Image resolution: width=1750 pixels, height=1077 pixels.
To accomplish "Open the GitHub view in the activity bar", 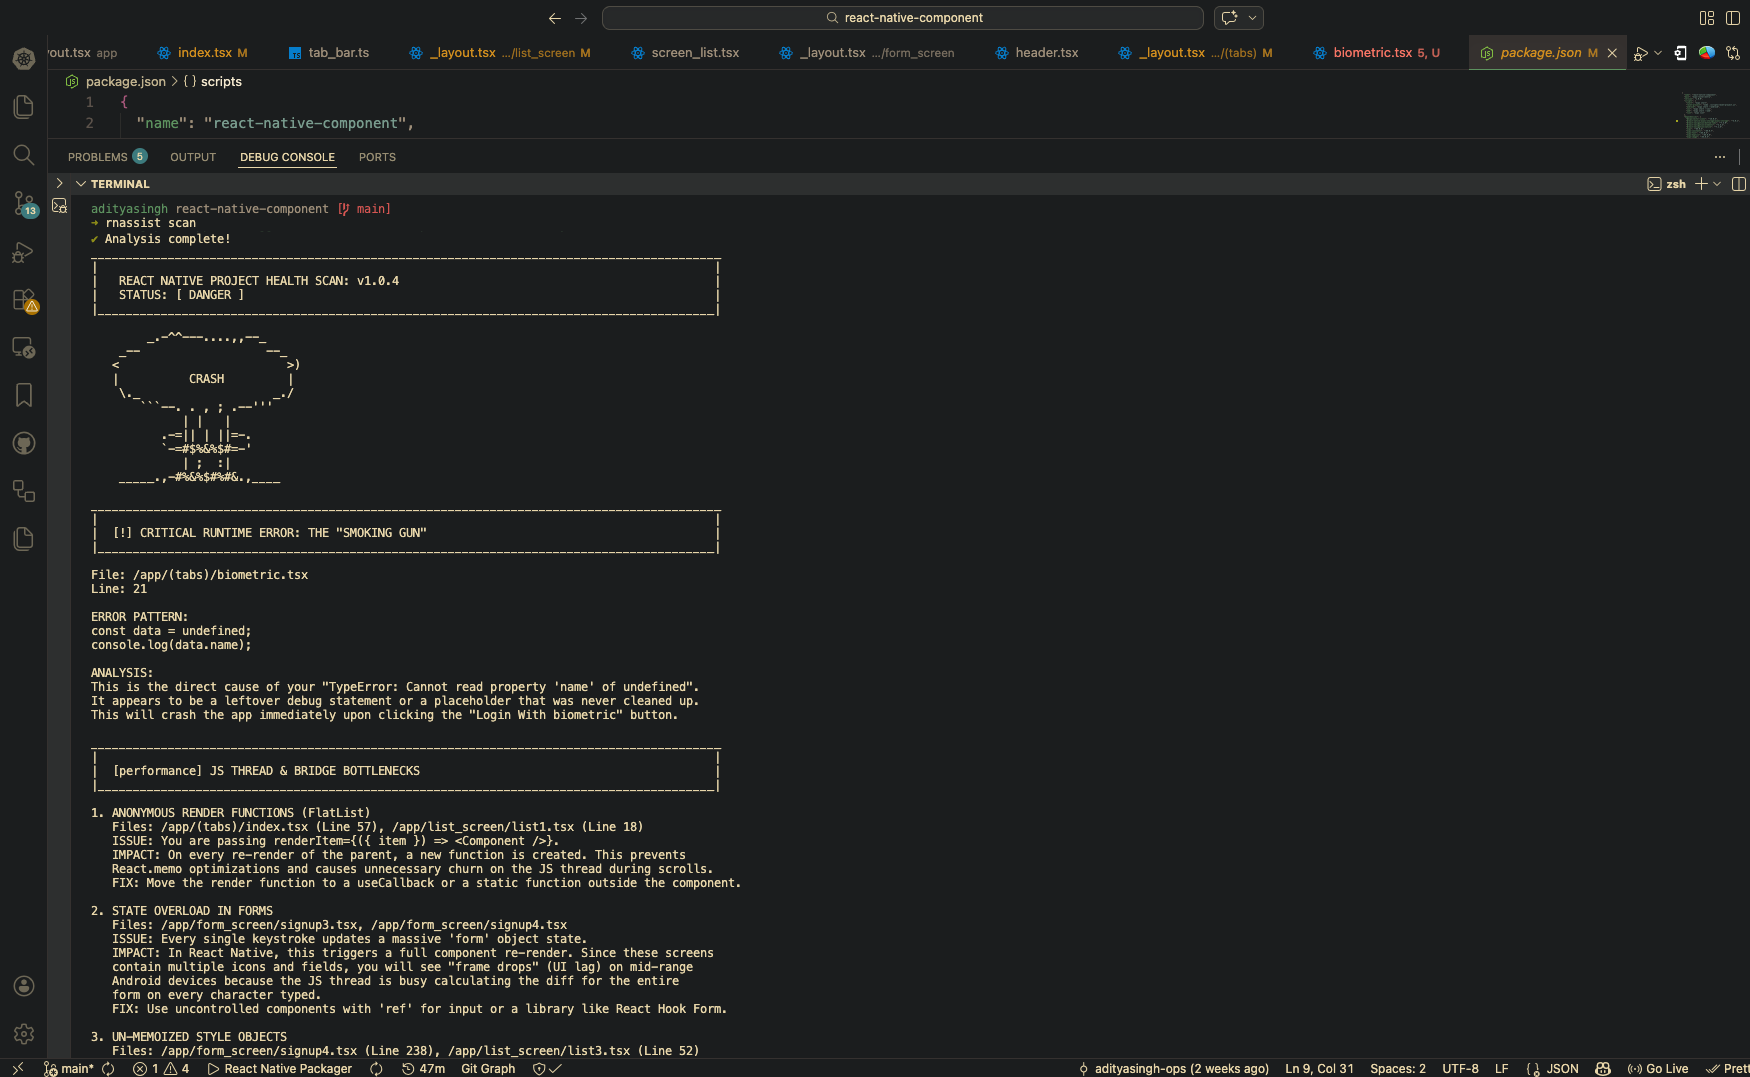I will click(24, 443).
